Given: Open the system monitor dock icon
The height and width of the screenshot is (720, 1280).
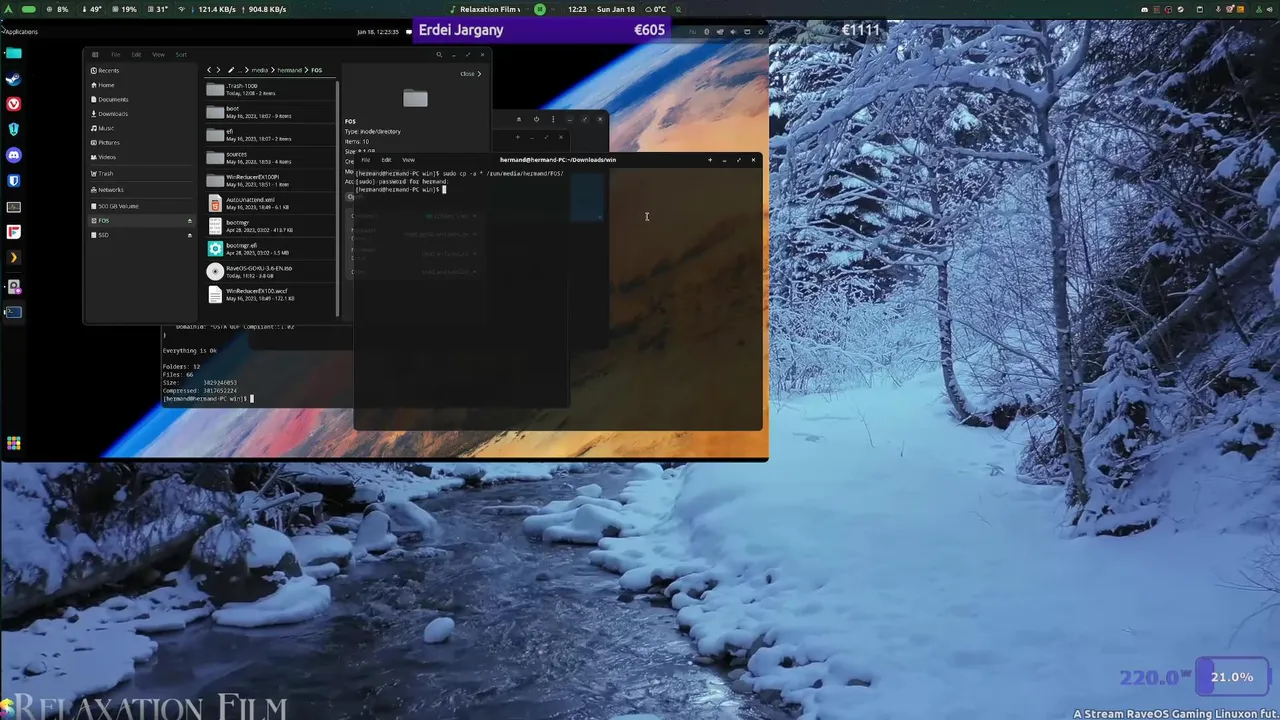Looking at the screenshot, I should 13,207.
